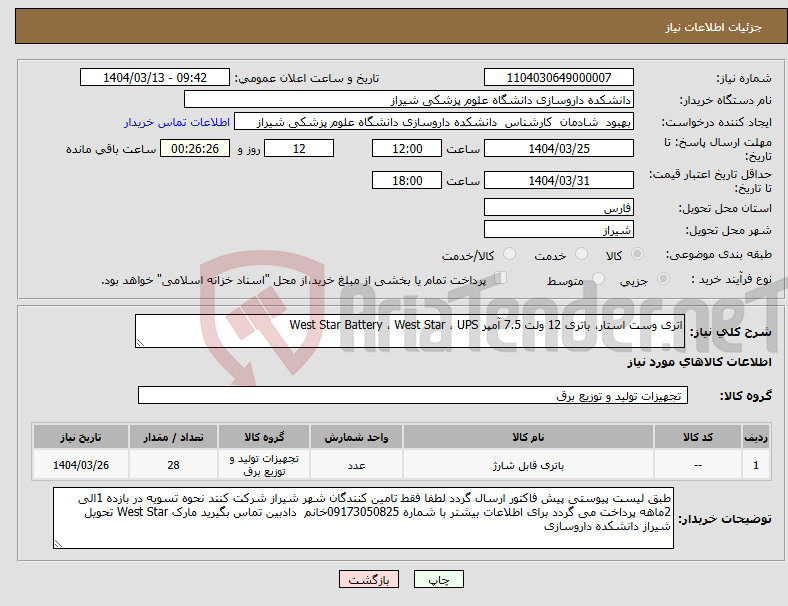The height and width of the screenshot is (606, 788).
Task: Click the item name cell باتری قابل شارژ
Action: click(x=528, y=465)
